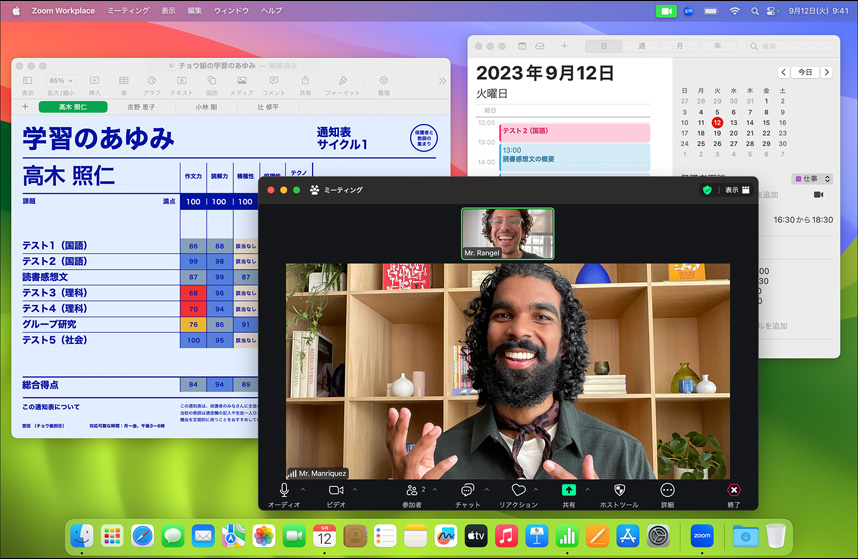Viewport: 858px width, 559px height.
Task: Open the Numbers format paintbrush panel
Action: [343, 80]
